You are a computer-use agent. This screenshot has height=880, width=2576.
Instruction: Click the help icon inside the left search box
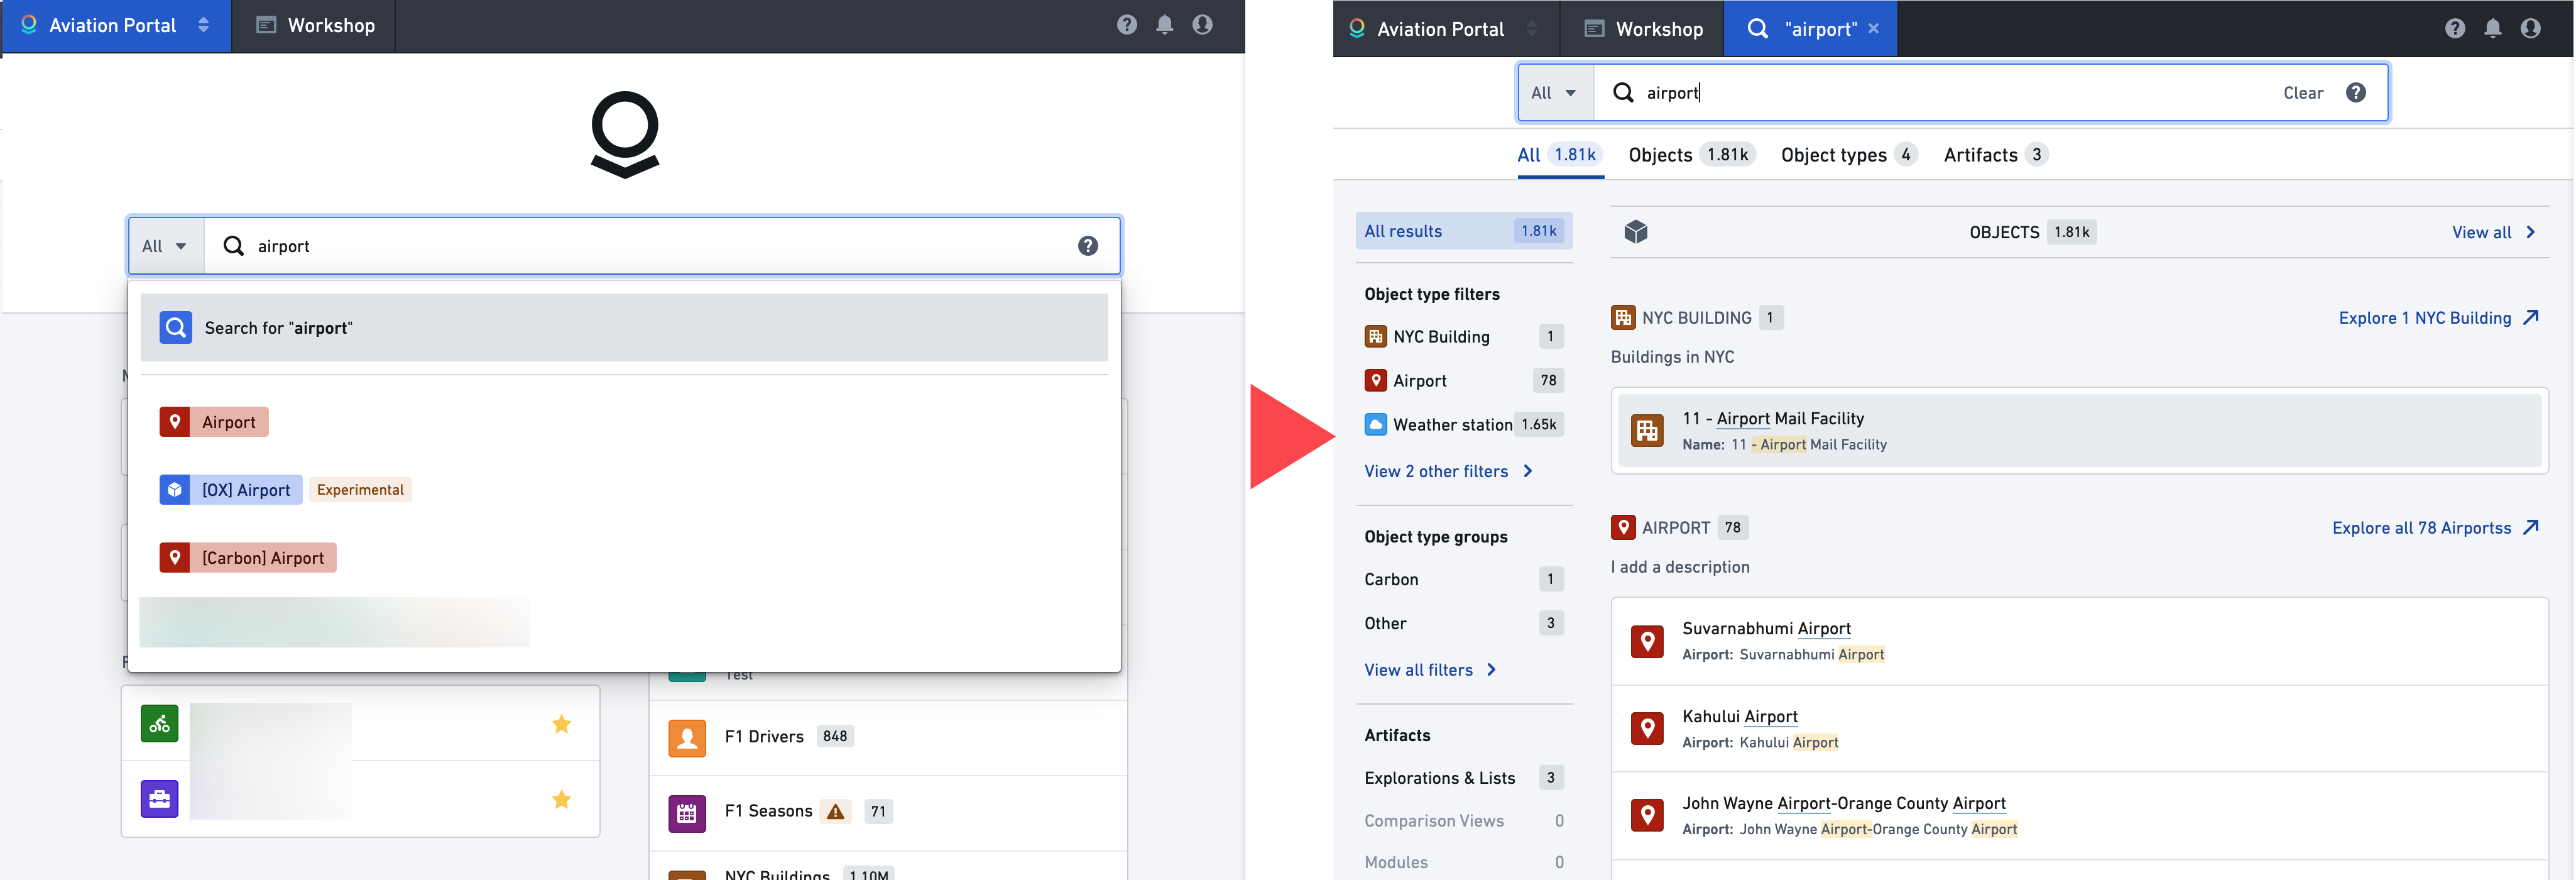click(x=1088, y=246)
